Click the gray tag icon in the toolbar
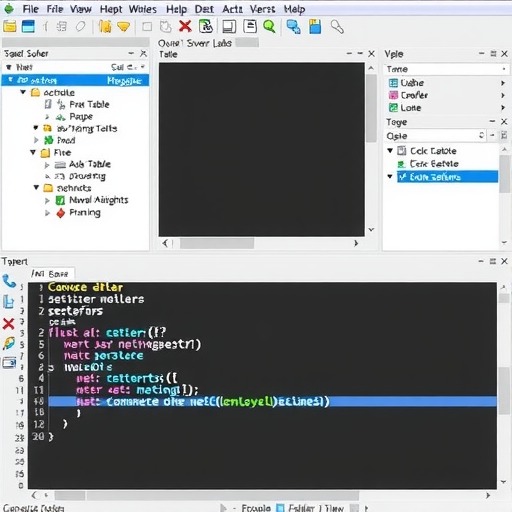Image resolution: width=512 pixels, height=512 pixels. (x=80, y=26)
